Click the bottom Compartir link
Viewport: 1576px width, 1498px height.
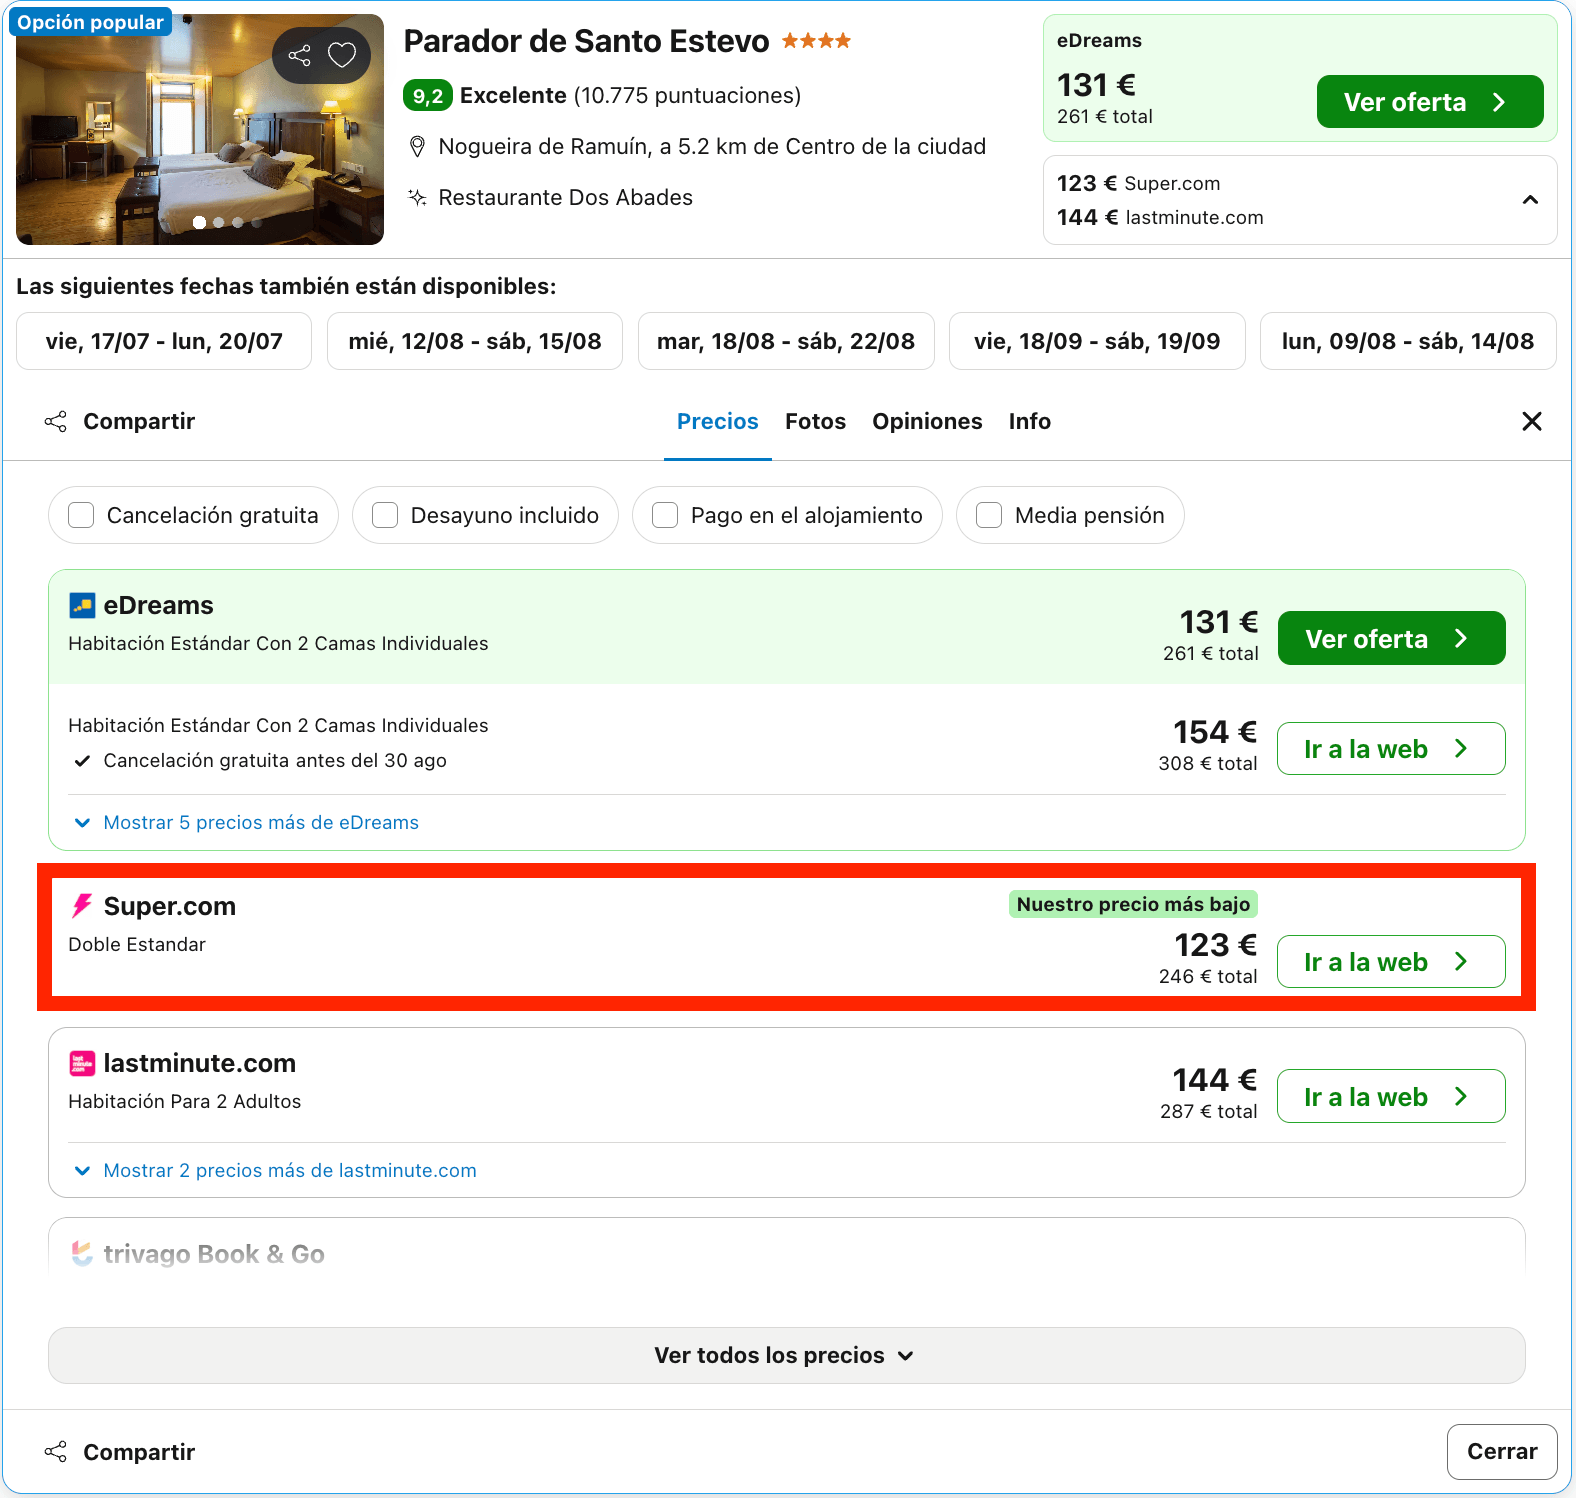tap(139, 1451)
